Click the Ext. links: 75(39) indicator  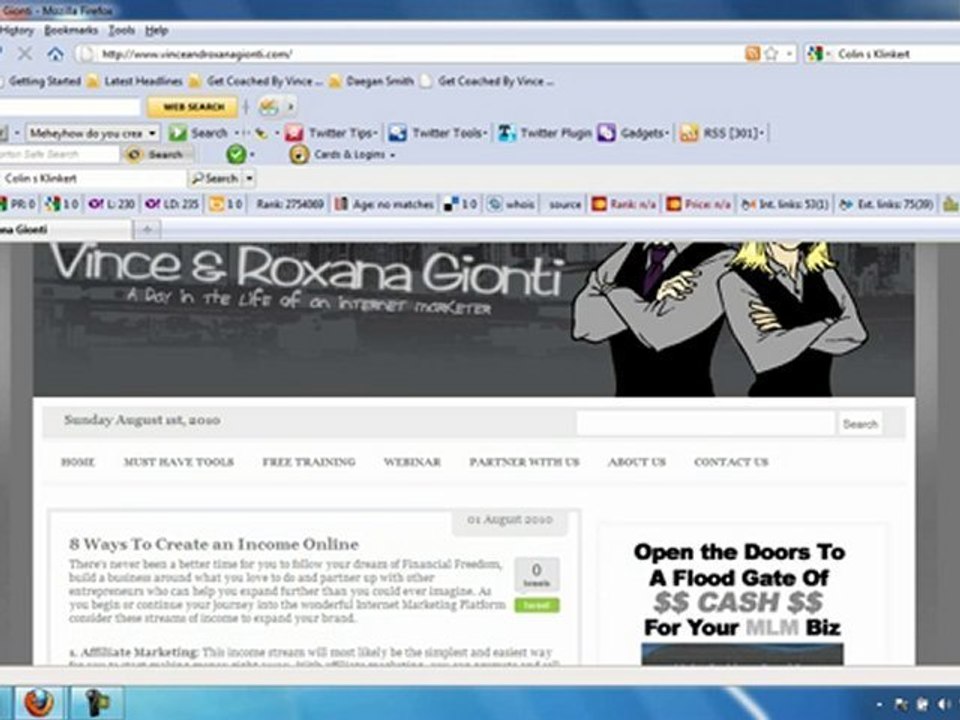[x=887, y=204]
